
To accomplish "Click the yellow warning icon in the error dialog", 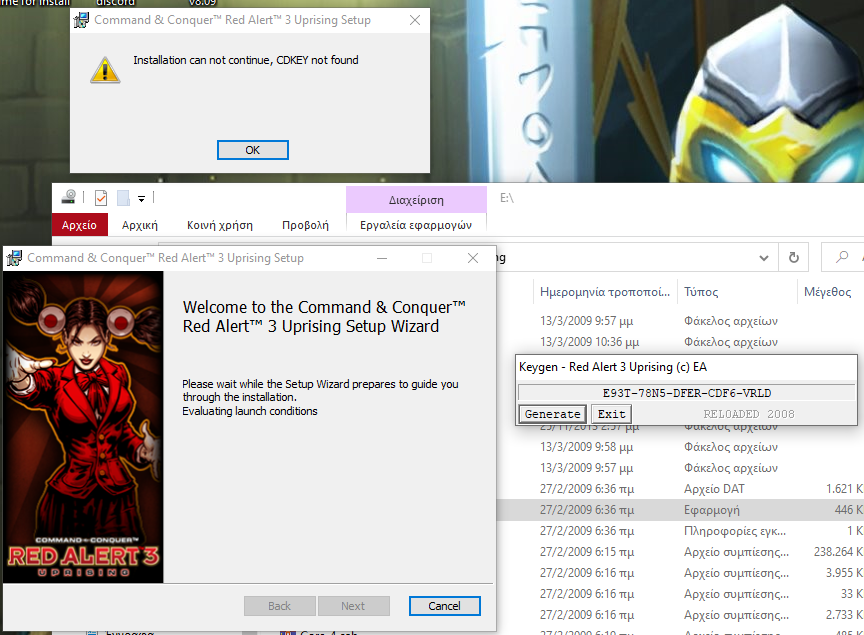I will pos(105,70).
